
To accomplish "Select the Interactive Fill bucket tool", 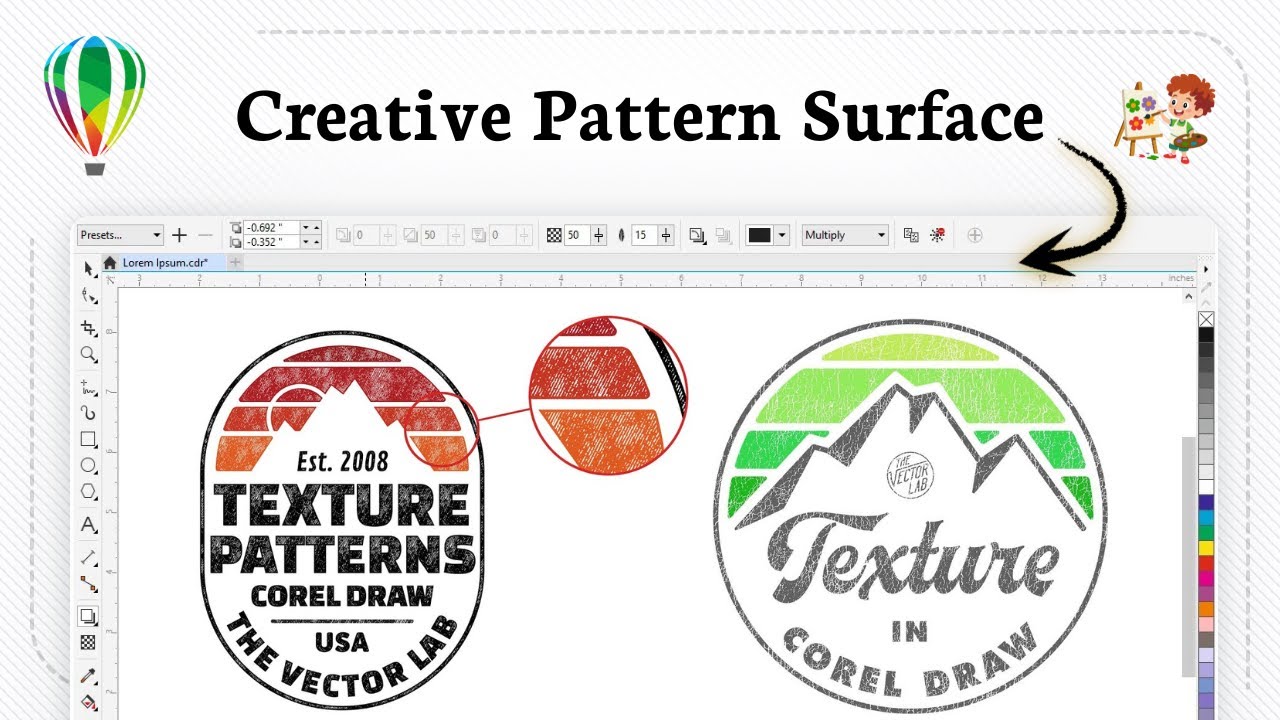I will (x=88, y=702).
